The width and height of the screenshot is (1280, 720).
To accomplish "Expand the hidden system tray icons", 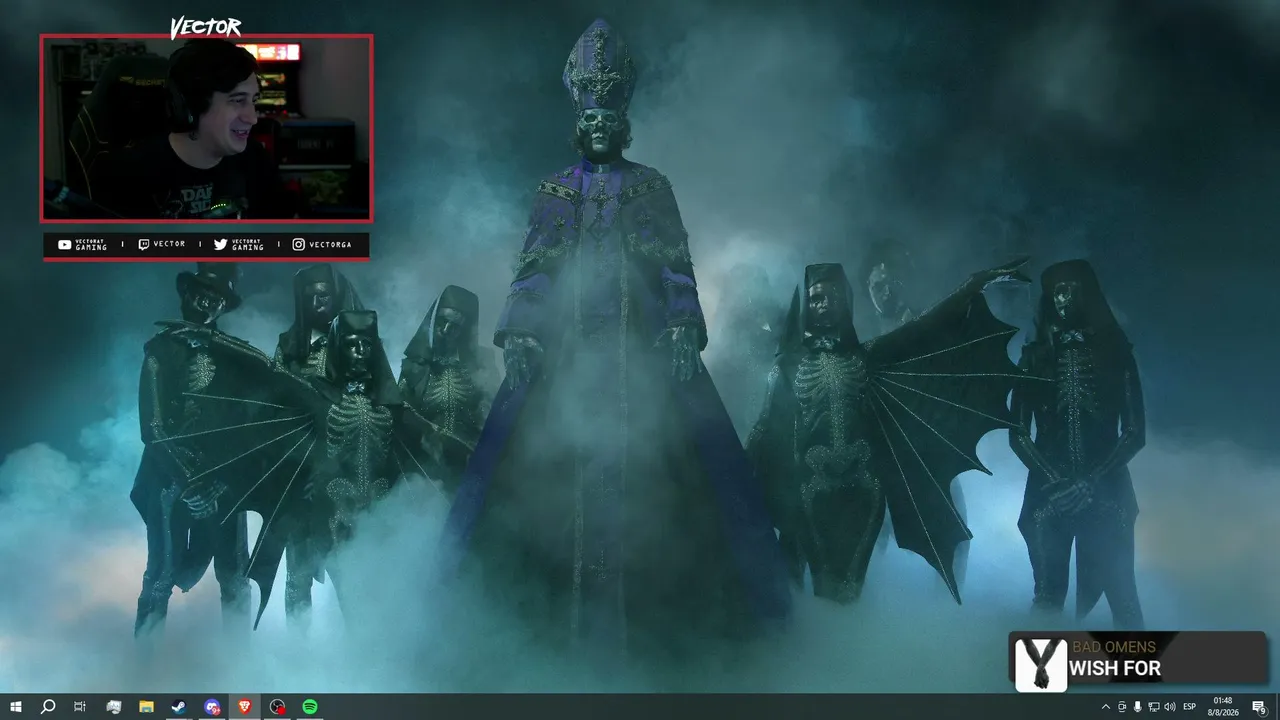I will point(1105,707).
